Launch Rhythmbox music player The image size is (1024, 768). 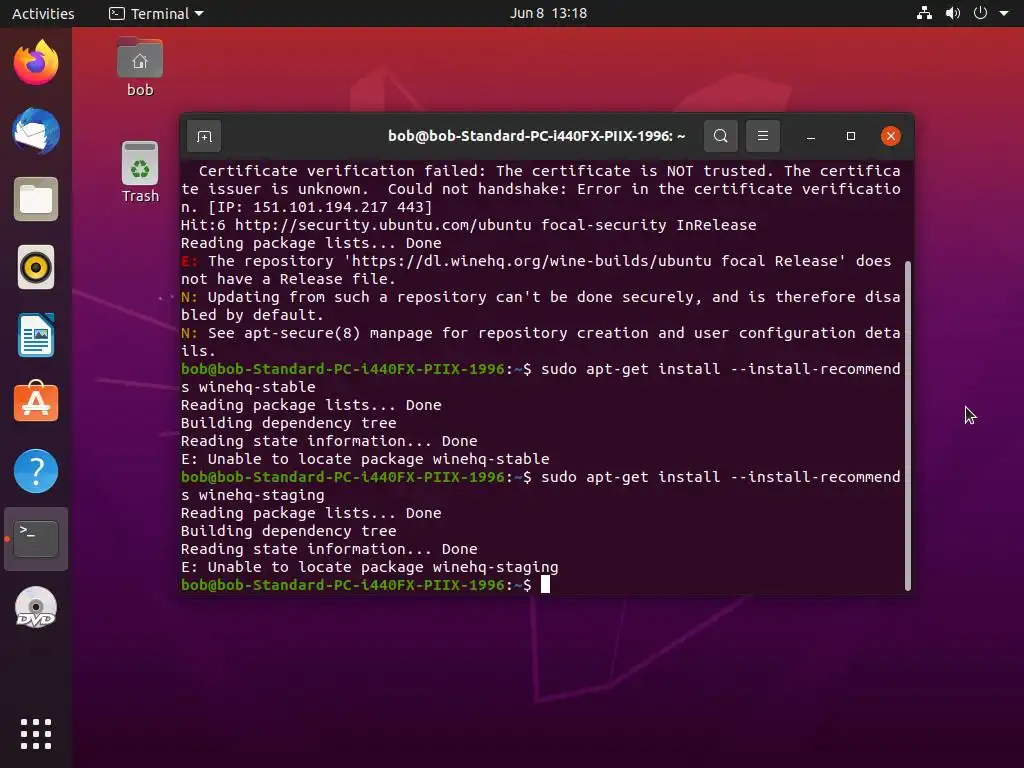[x=36, y=267]
